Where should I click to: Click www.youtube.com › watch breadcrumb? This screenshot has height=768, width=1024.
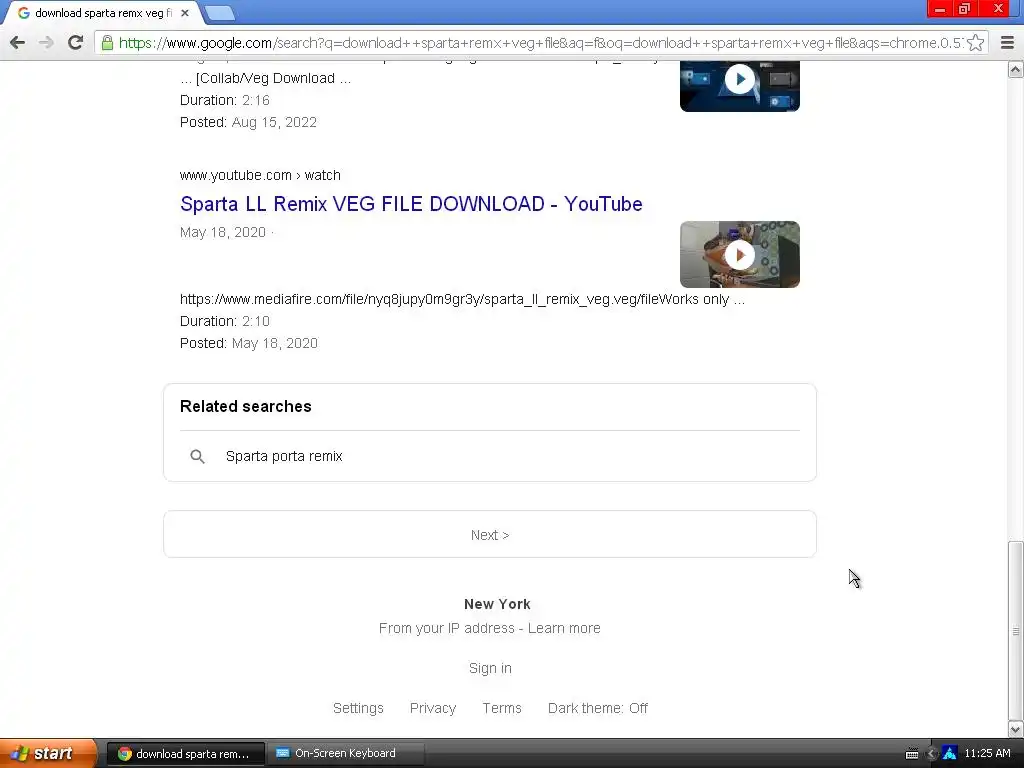click(260, 175)
